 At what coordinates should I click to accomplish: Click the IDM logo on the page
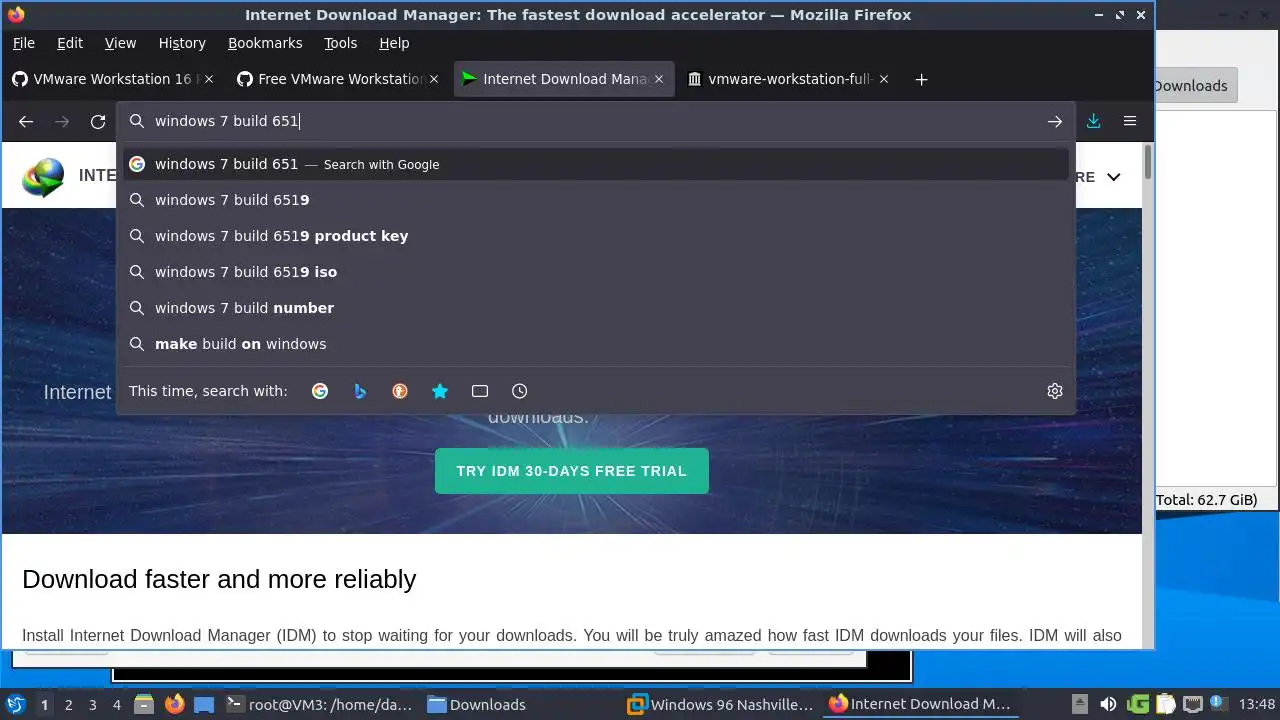(x=43, y=177)
